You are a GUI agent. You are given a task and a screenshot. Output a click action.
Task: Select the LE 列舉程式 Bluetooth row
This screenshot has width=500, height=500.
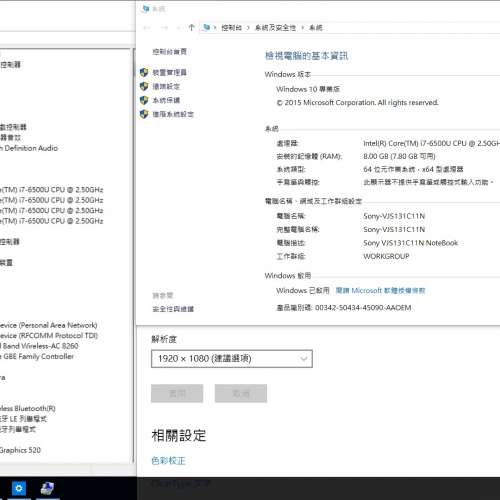point(23,419)
